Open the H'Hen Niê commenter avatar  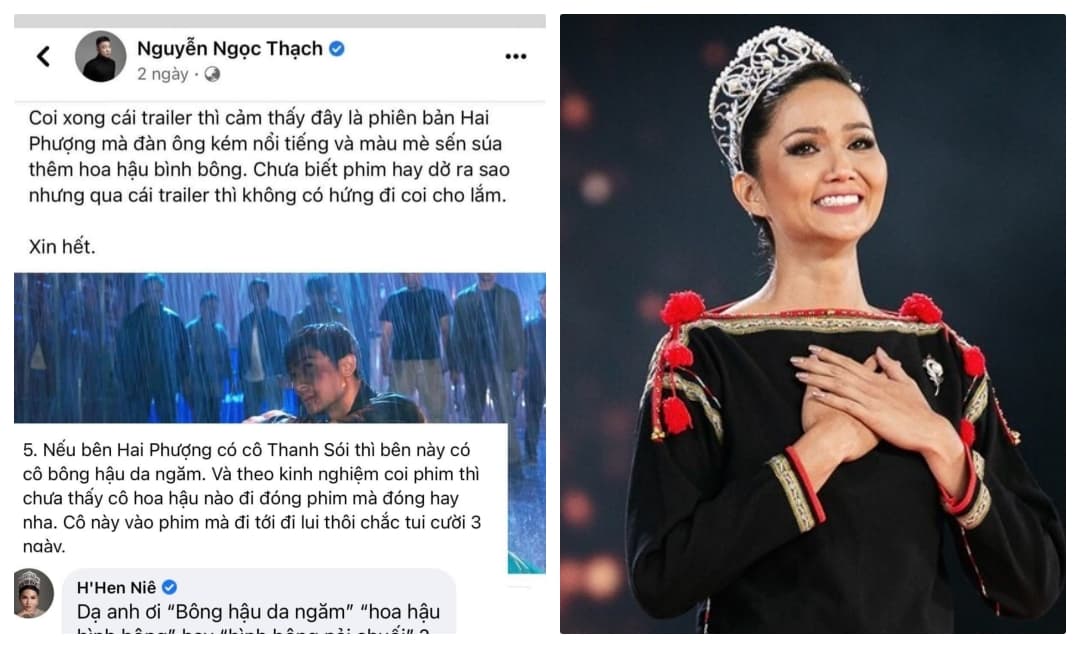tap(34, 593)
